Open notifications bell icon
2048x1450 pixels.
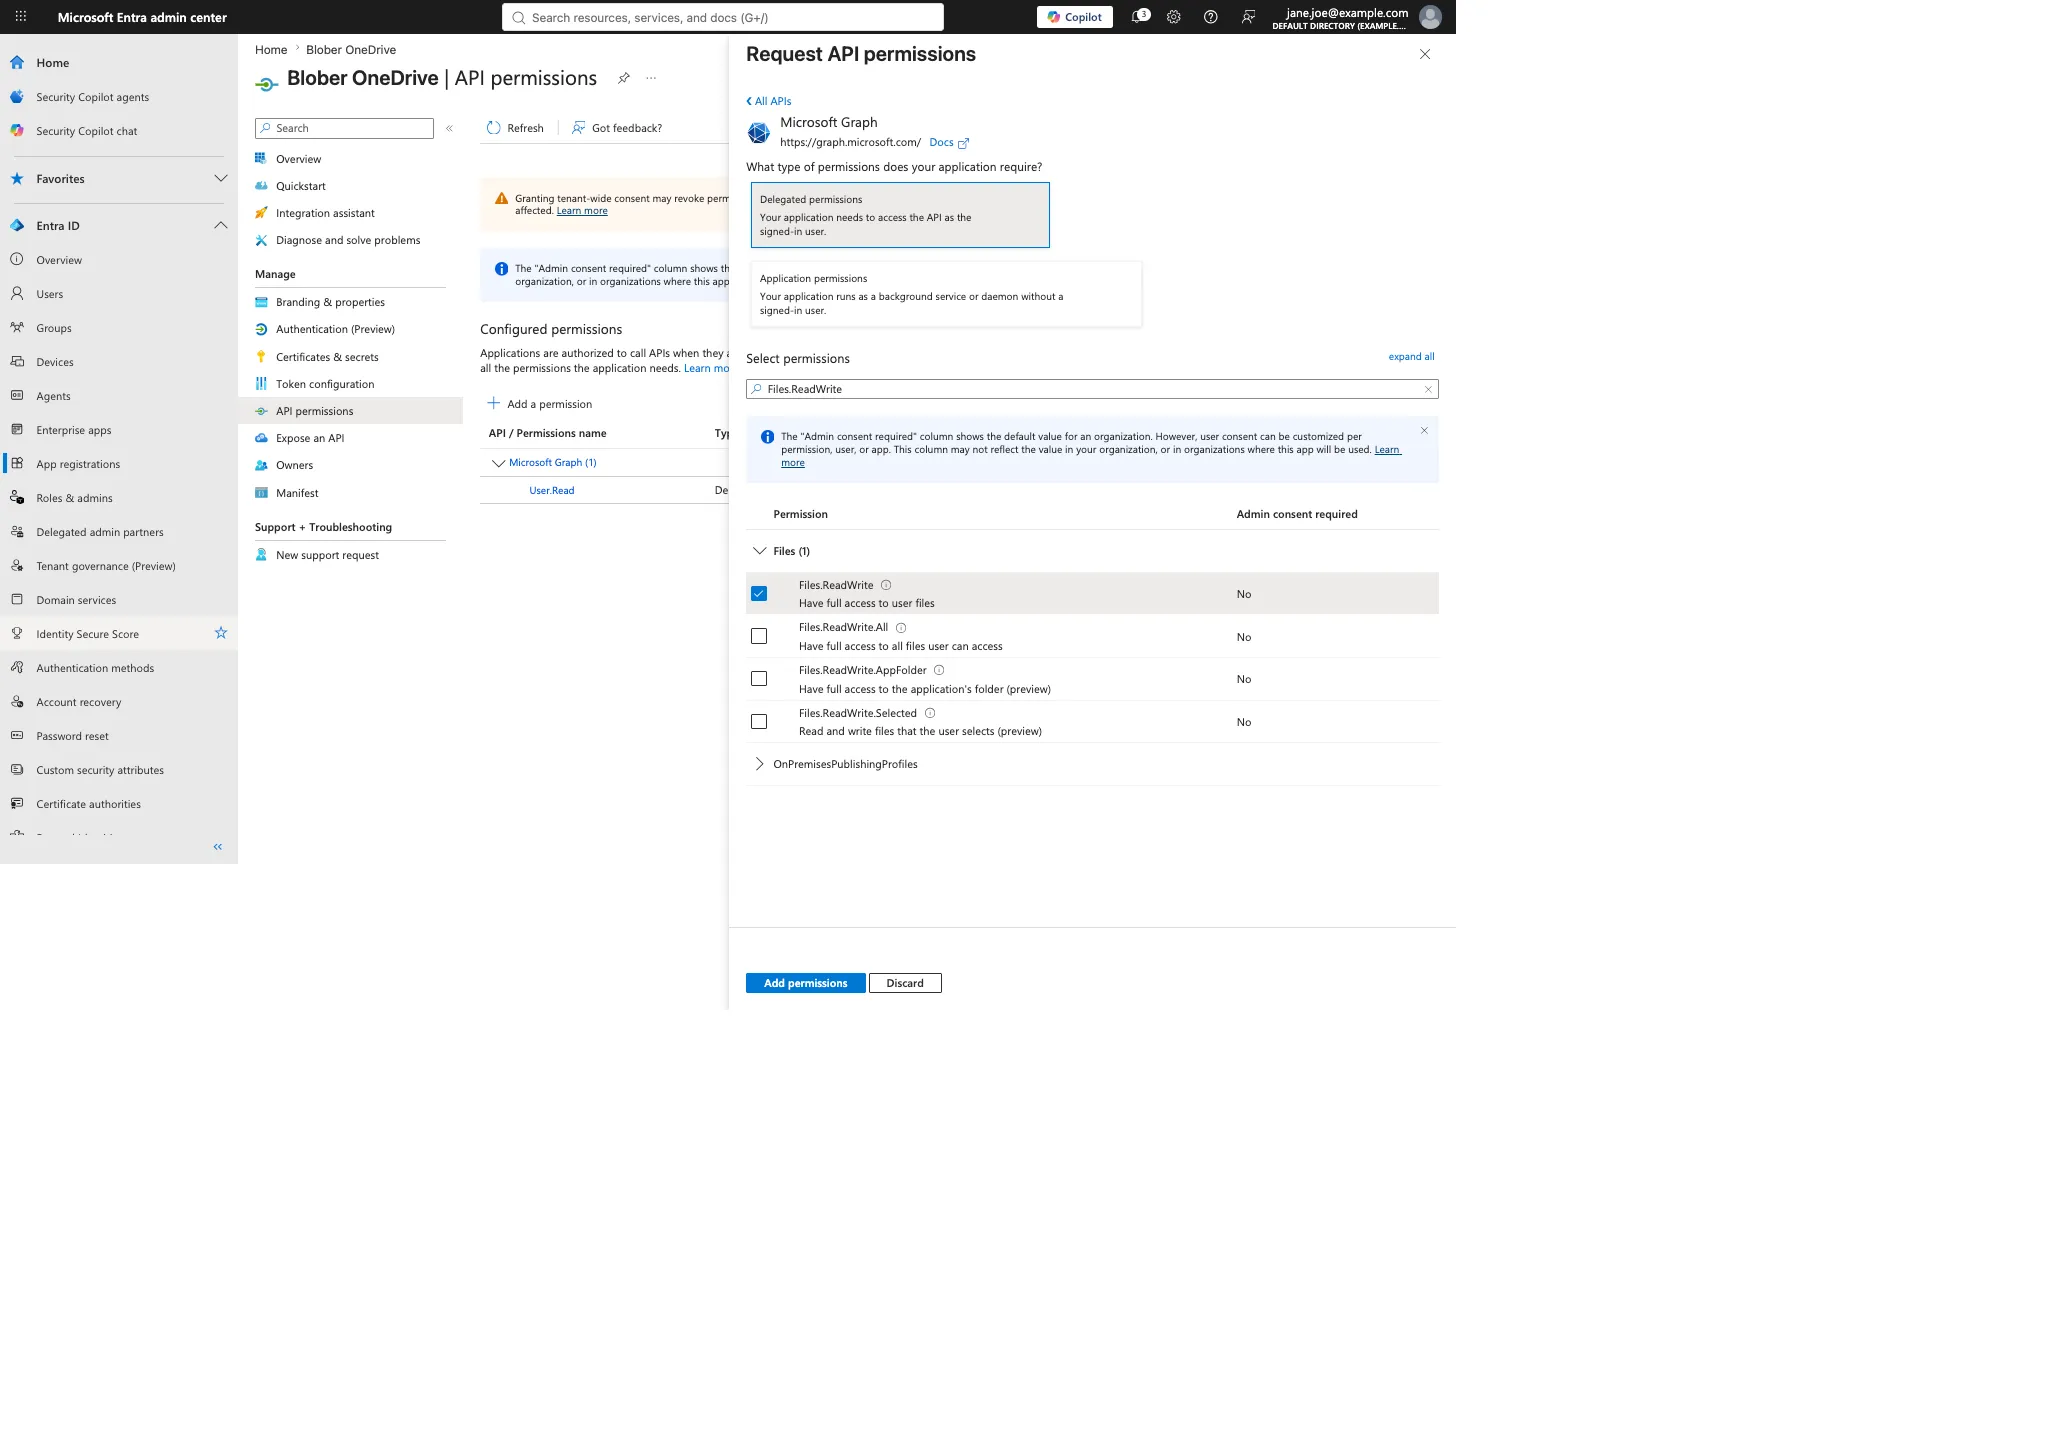point(1139,17)
